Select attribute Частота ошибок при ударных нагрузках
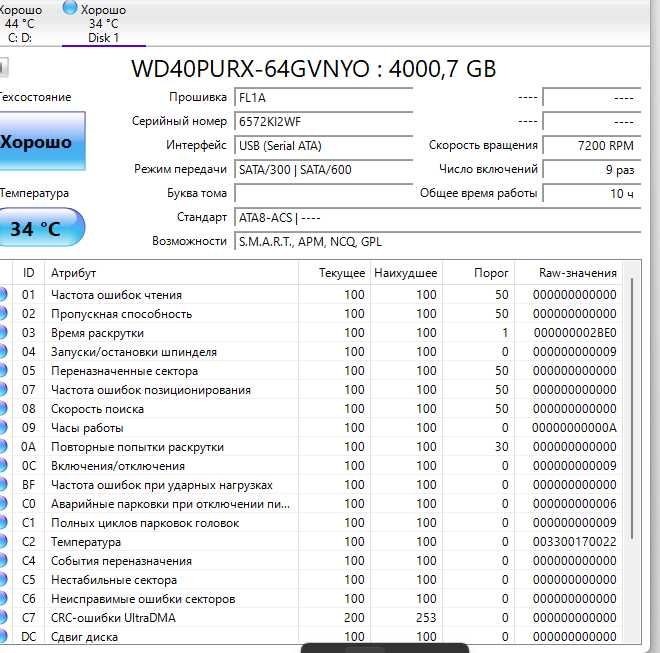This screenshot has width=660, height=653. pos(162,485)
